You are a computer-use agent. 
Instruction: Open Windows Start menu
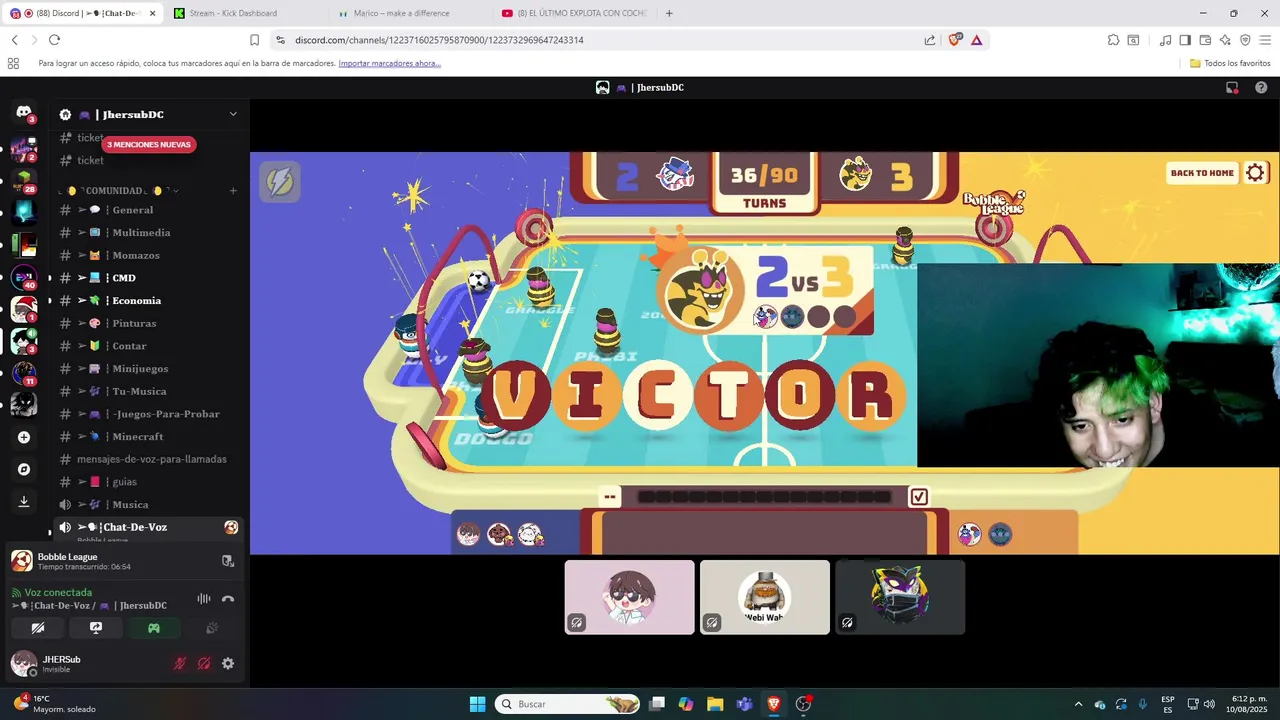[x=477, y=704]
